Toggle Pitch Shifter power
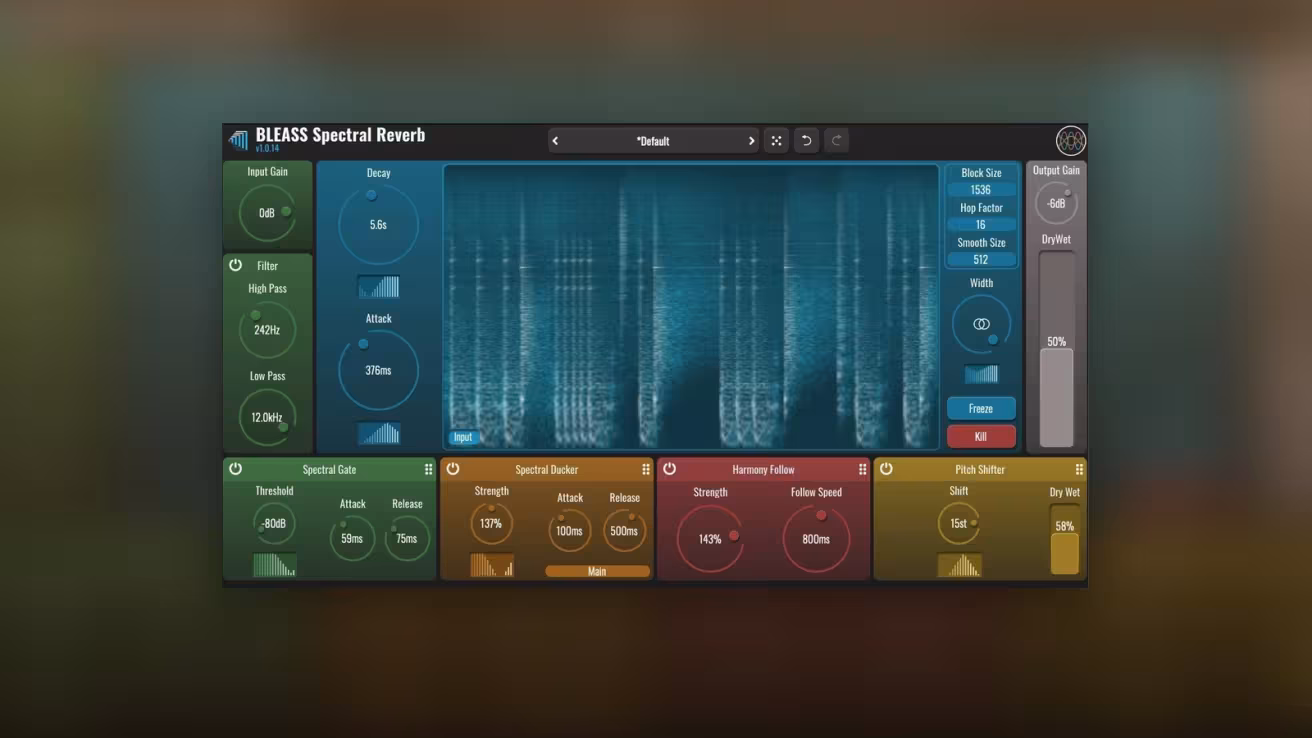Image resolution: width=1312 pixels, height=738 pixels. [886, 468]
